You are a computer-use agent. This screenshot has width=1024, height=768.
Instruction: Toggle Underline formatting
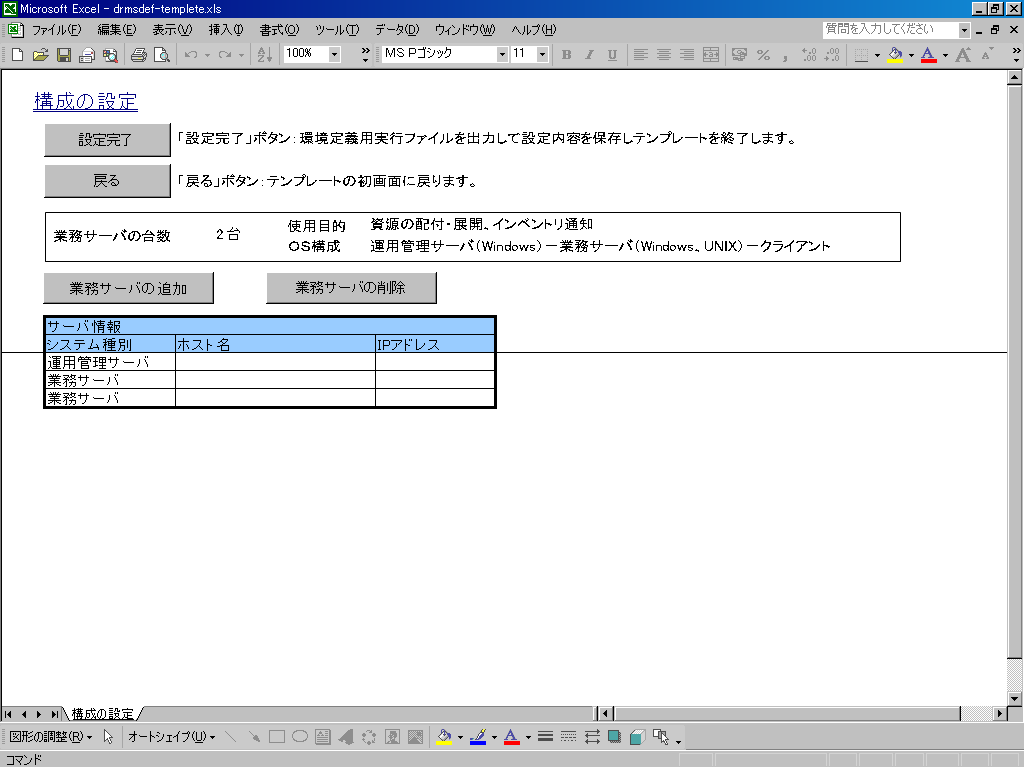coord(612,55)
